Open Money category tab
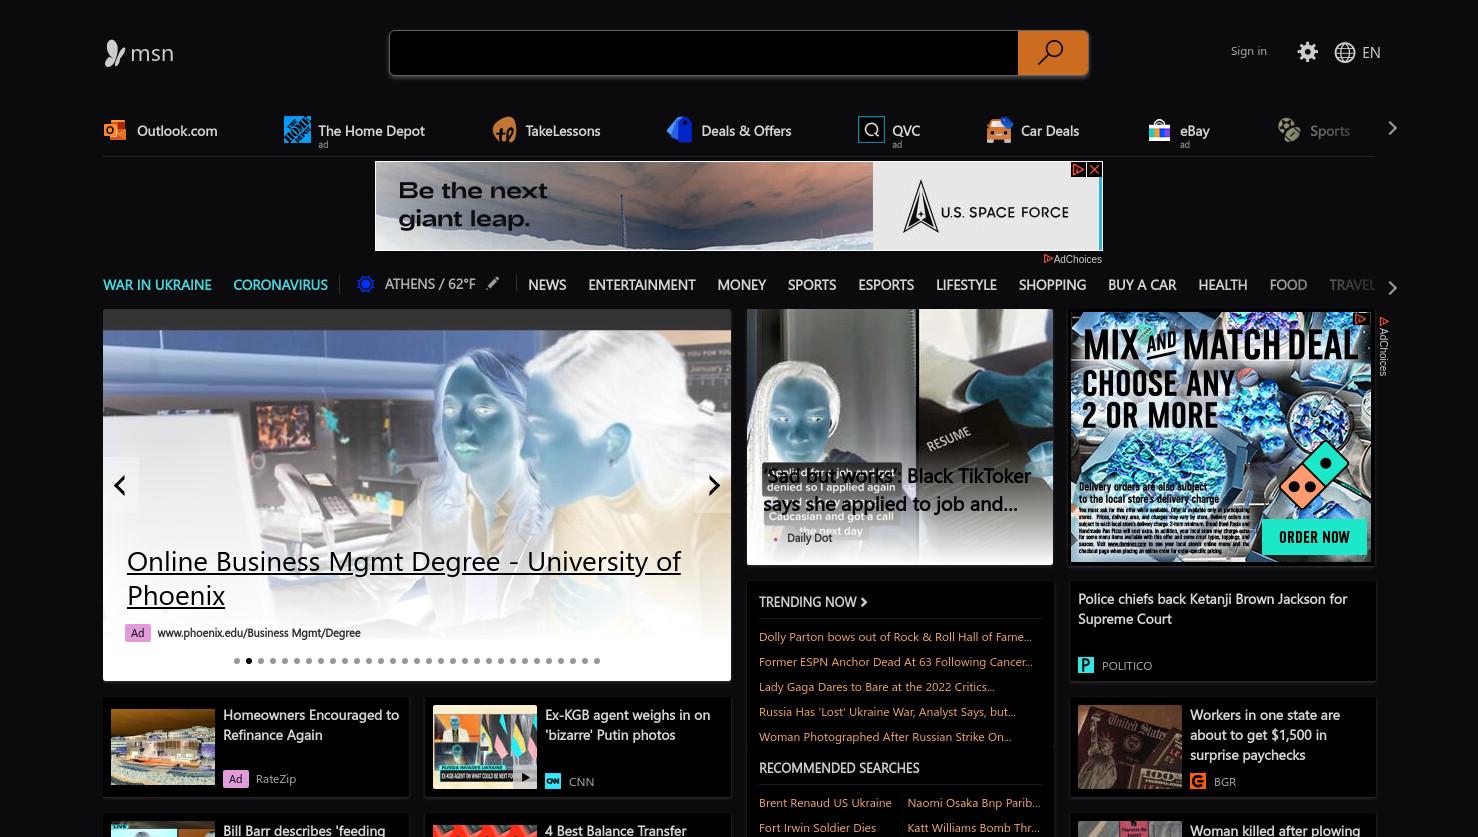Viewport: 1478px width, 837px height. tap(741, 285)
